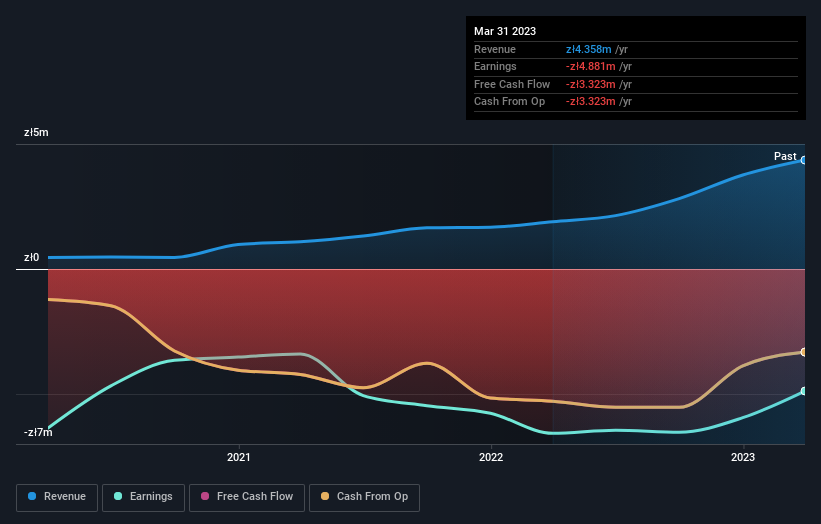Toggle the Free Cash Flow legend button
Screen dimensions: 821x524
pos(247,497)
